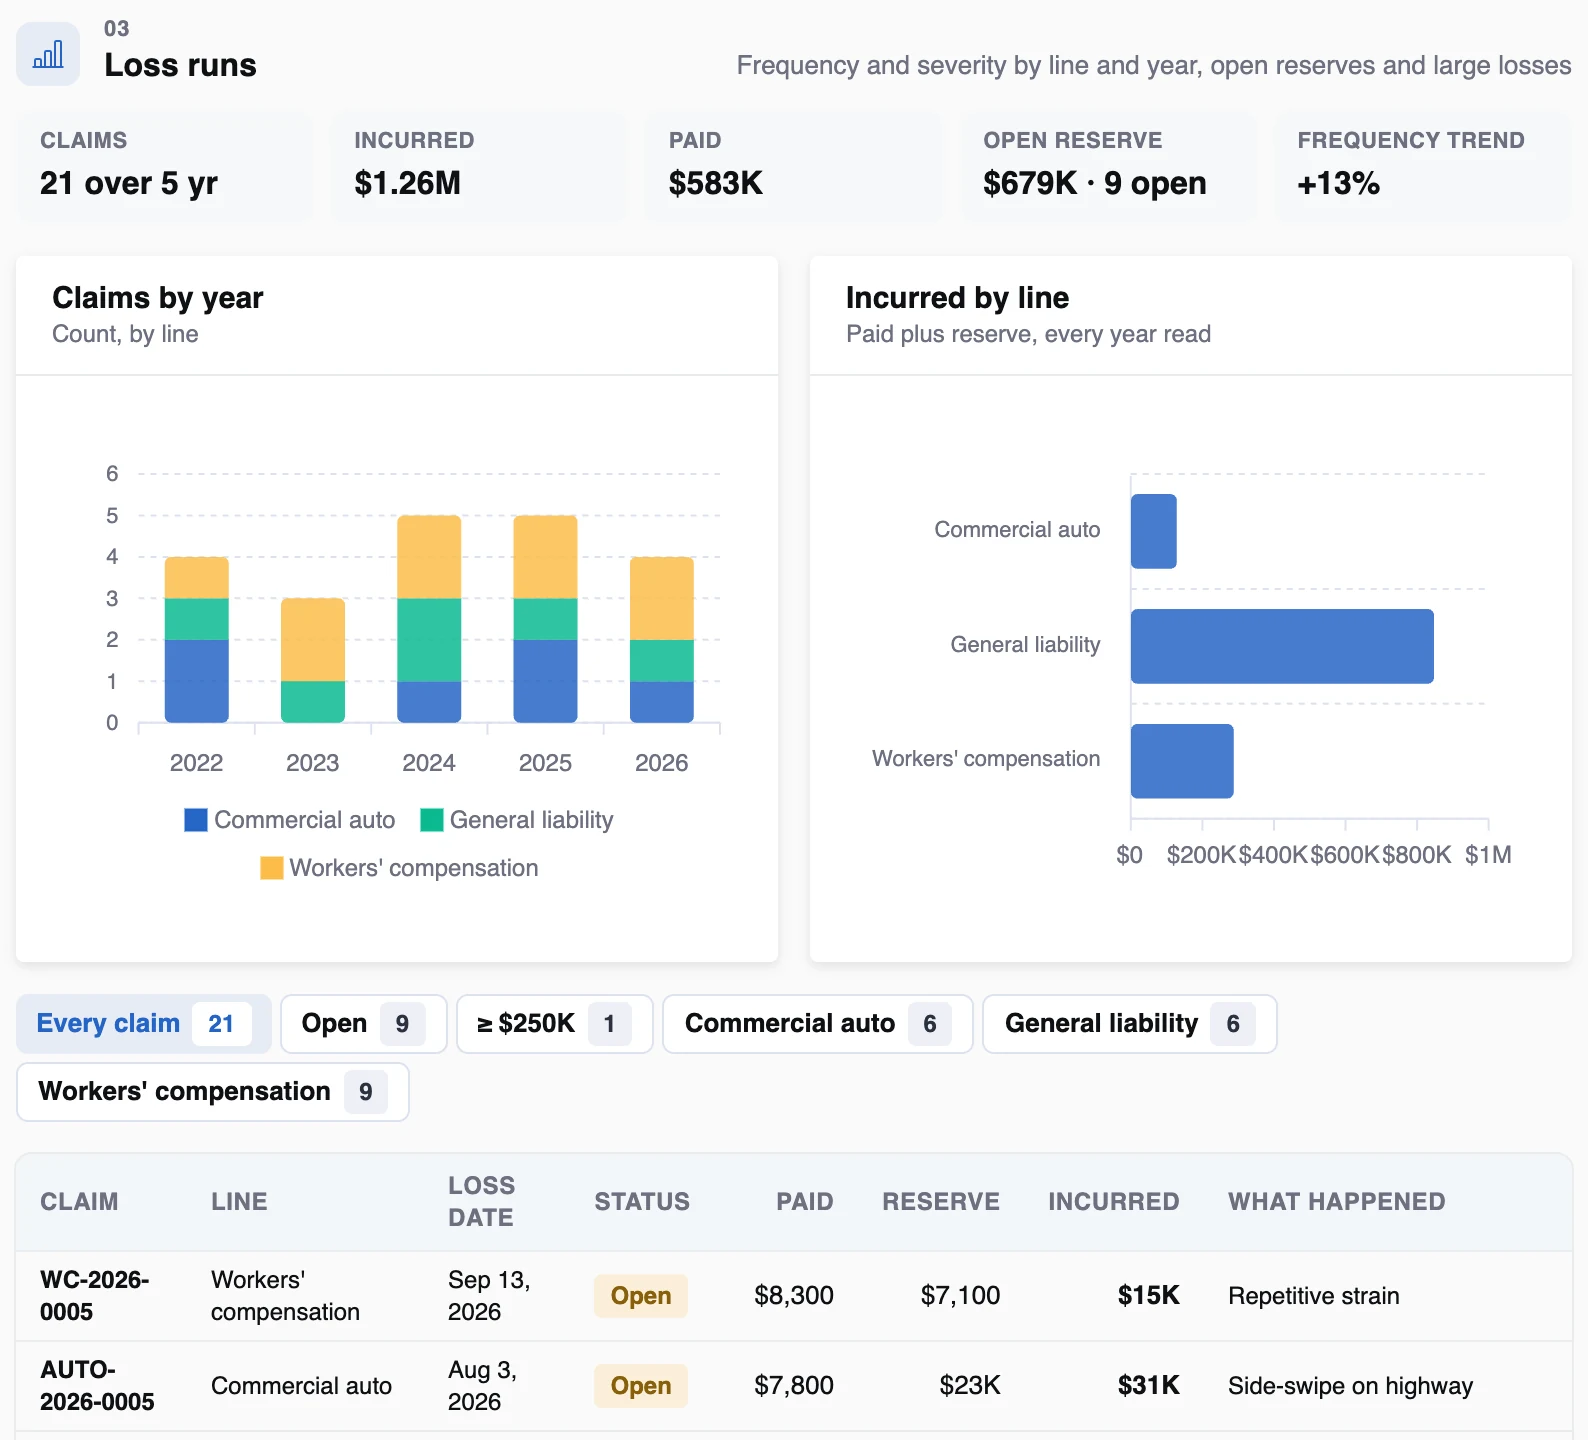The height and width of the screenshot is (1440, 1588).
Task: Click the Commercial auto incurred bar
Action: tap(1154, 531)
